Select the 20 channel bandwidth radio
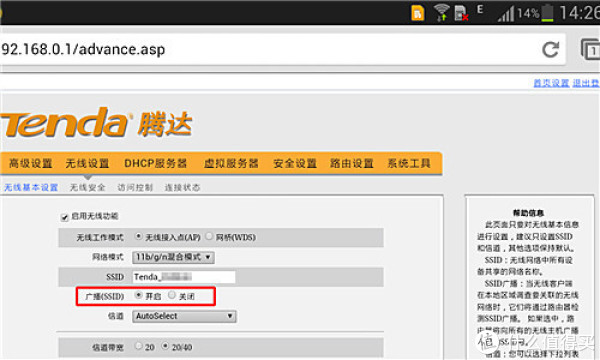The image size is (600, 360). point(139,346)
